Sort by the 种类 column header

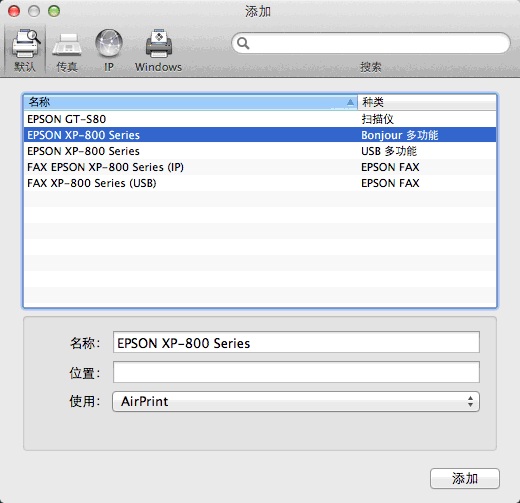point(427,102)
